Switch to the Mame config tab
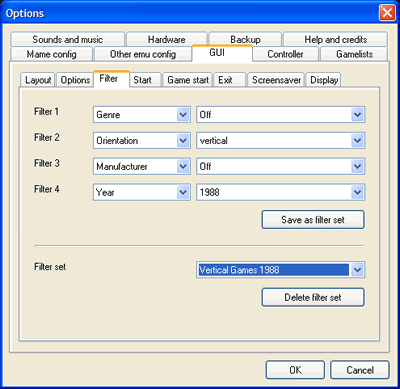Screen dimensions: 400x389 tap(52, 54)
